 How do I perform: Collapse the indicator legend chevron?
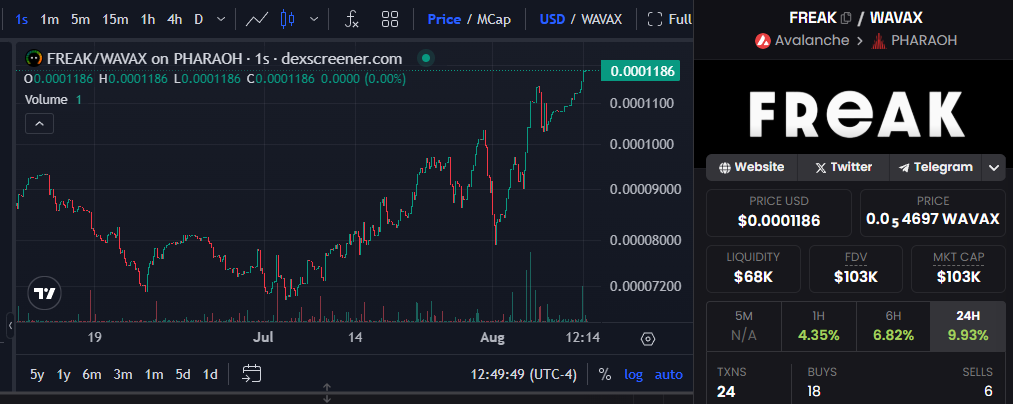coord(39,123)
